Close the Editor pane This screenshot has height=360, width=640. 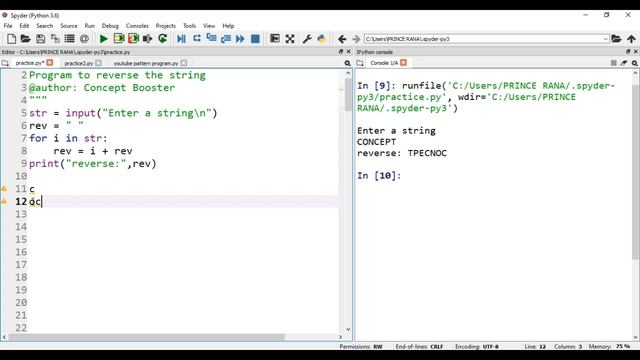pyautogui.click(x=349, y=52)
